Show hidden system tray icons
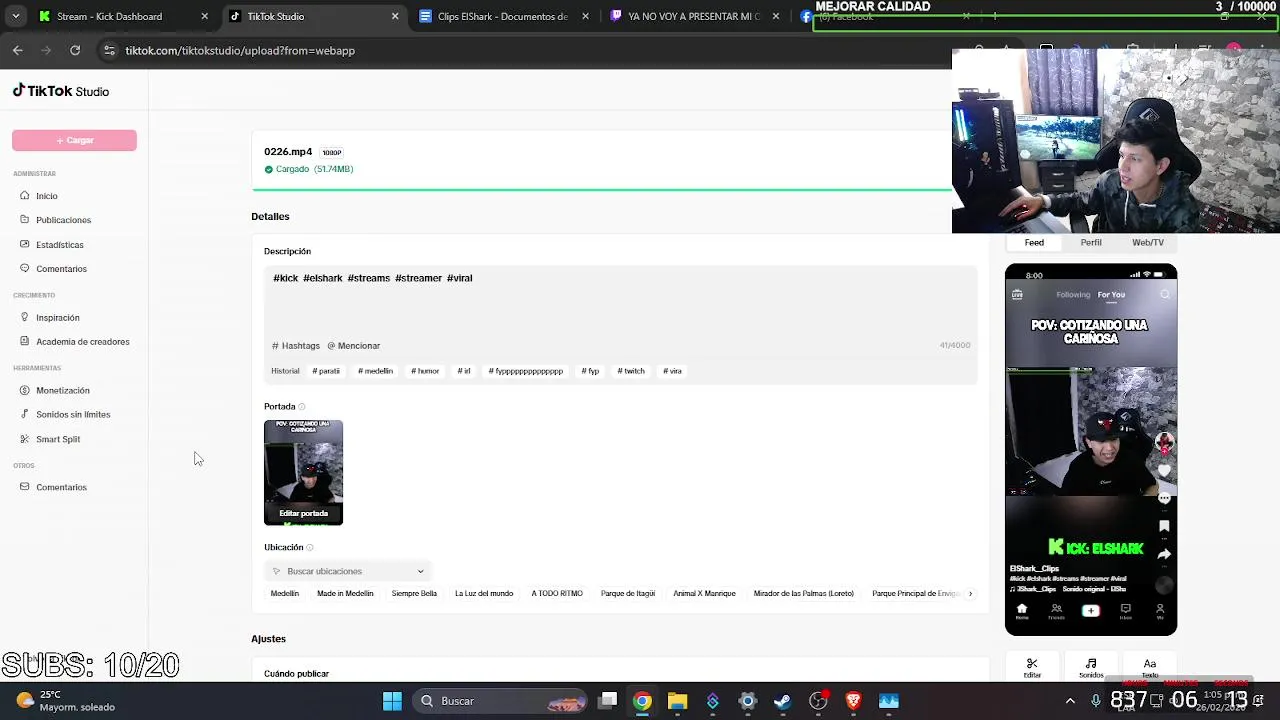The height and width of the screenshot is (720, 1280). (1070, 701)
